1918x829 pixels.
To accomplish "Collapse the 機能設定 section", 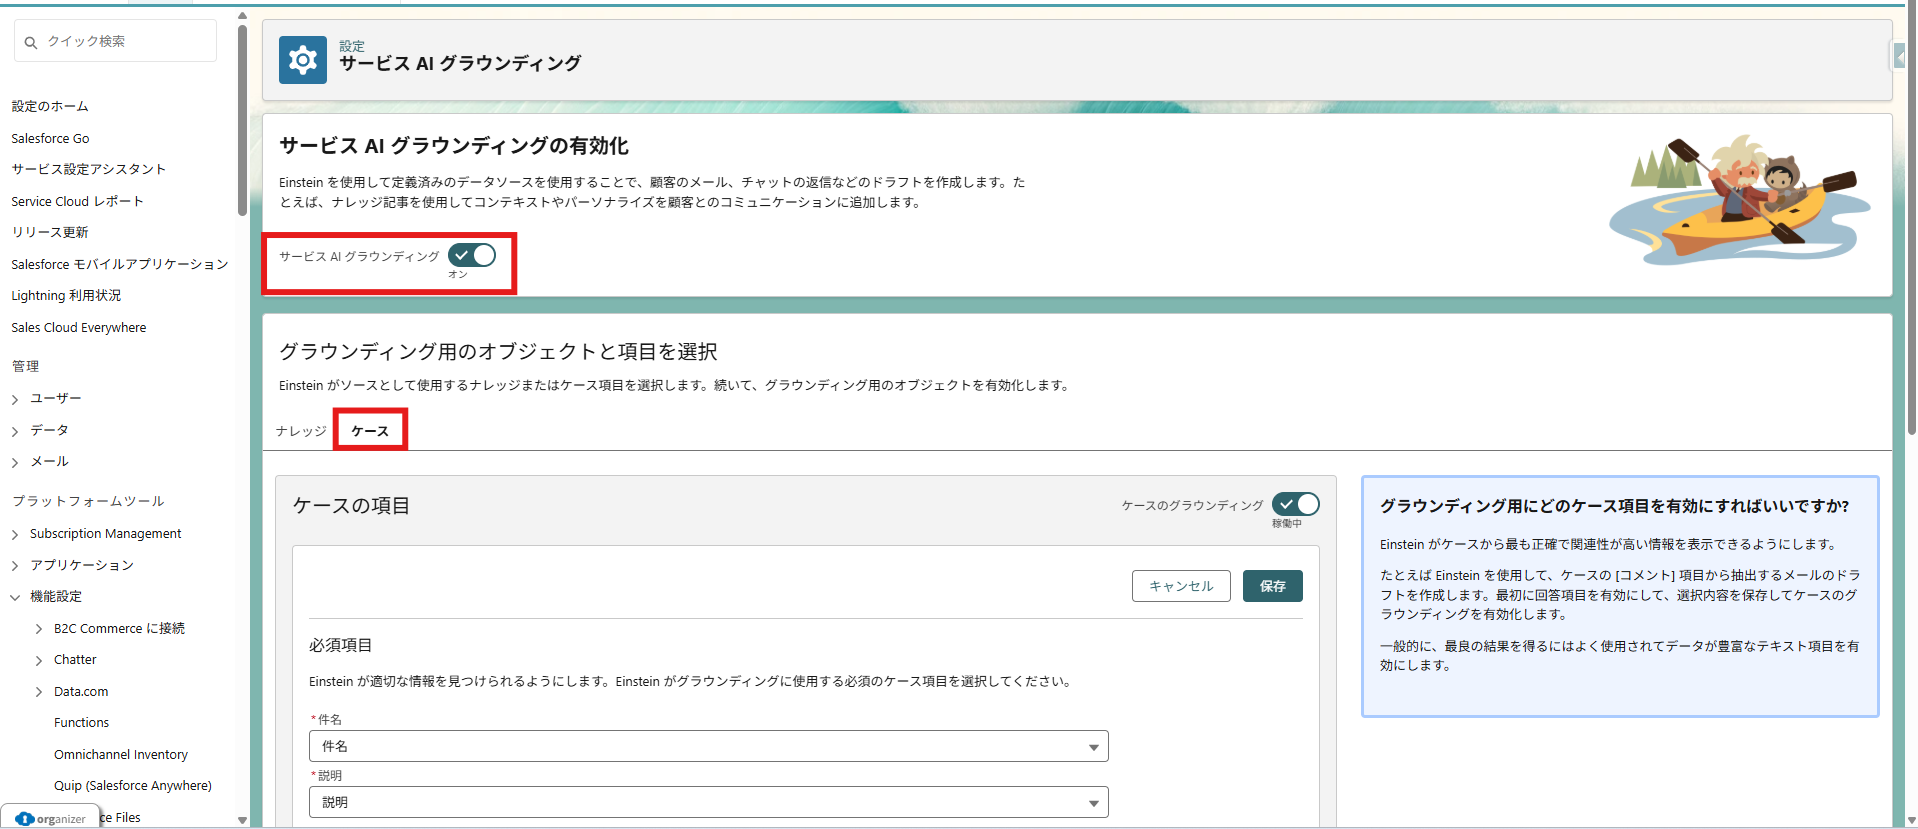I will coord(15,597).
